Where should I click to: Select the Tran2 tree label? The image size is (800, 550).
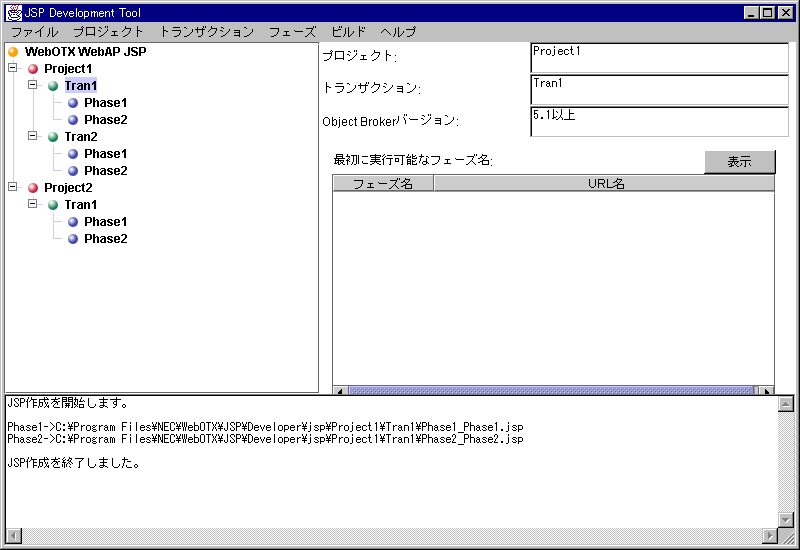(81, 137)
